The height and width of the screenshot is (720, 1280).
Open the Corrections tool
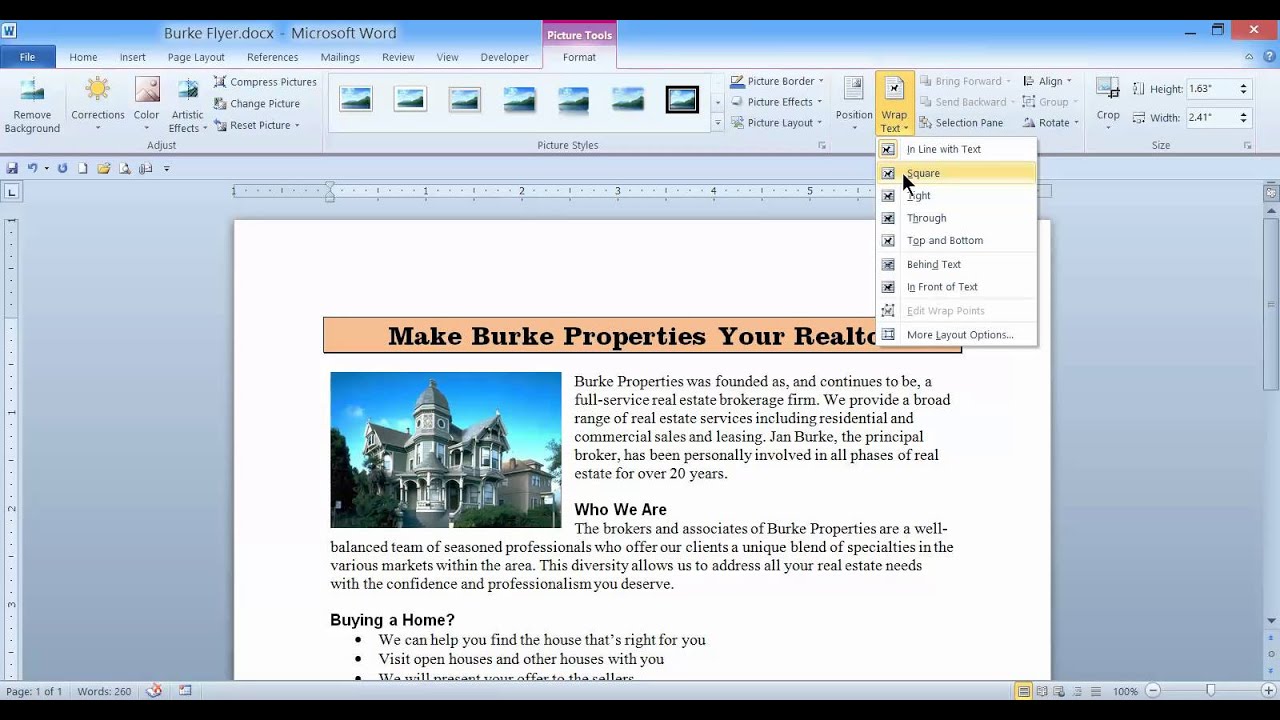[x=97, y=105]
